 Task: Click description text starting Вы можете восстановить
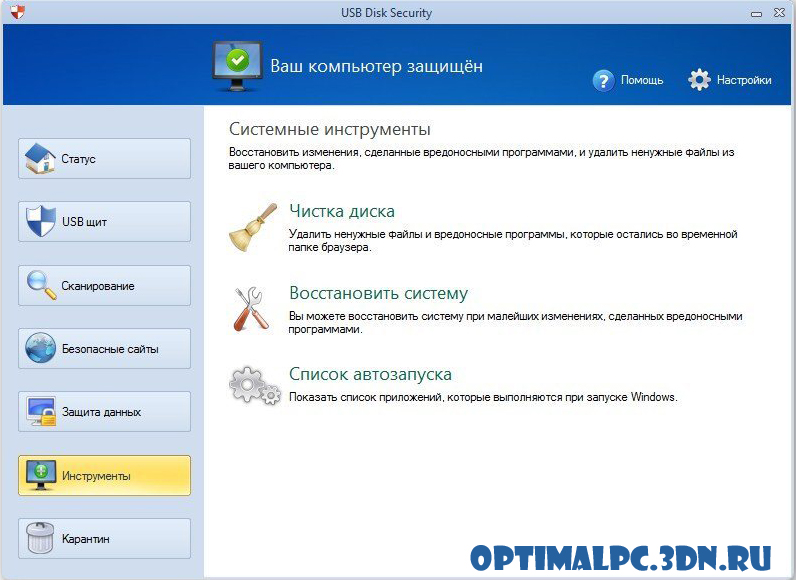click(515, 322)
